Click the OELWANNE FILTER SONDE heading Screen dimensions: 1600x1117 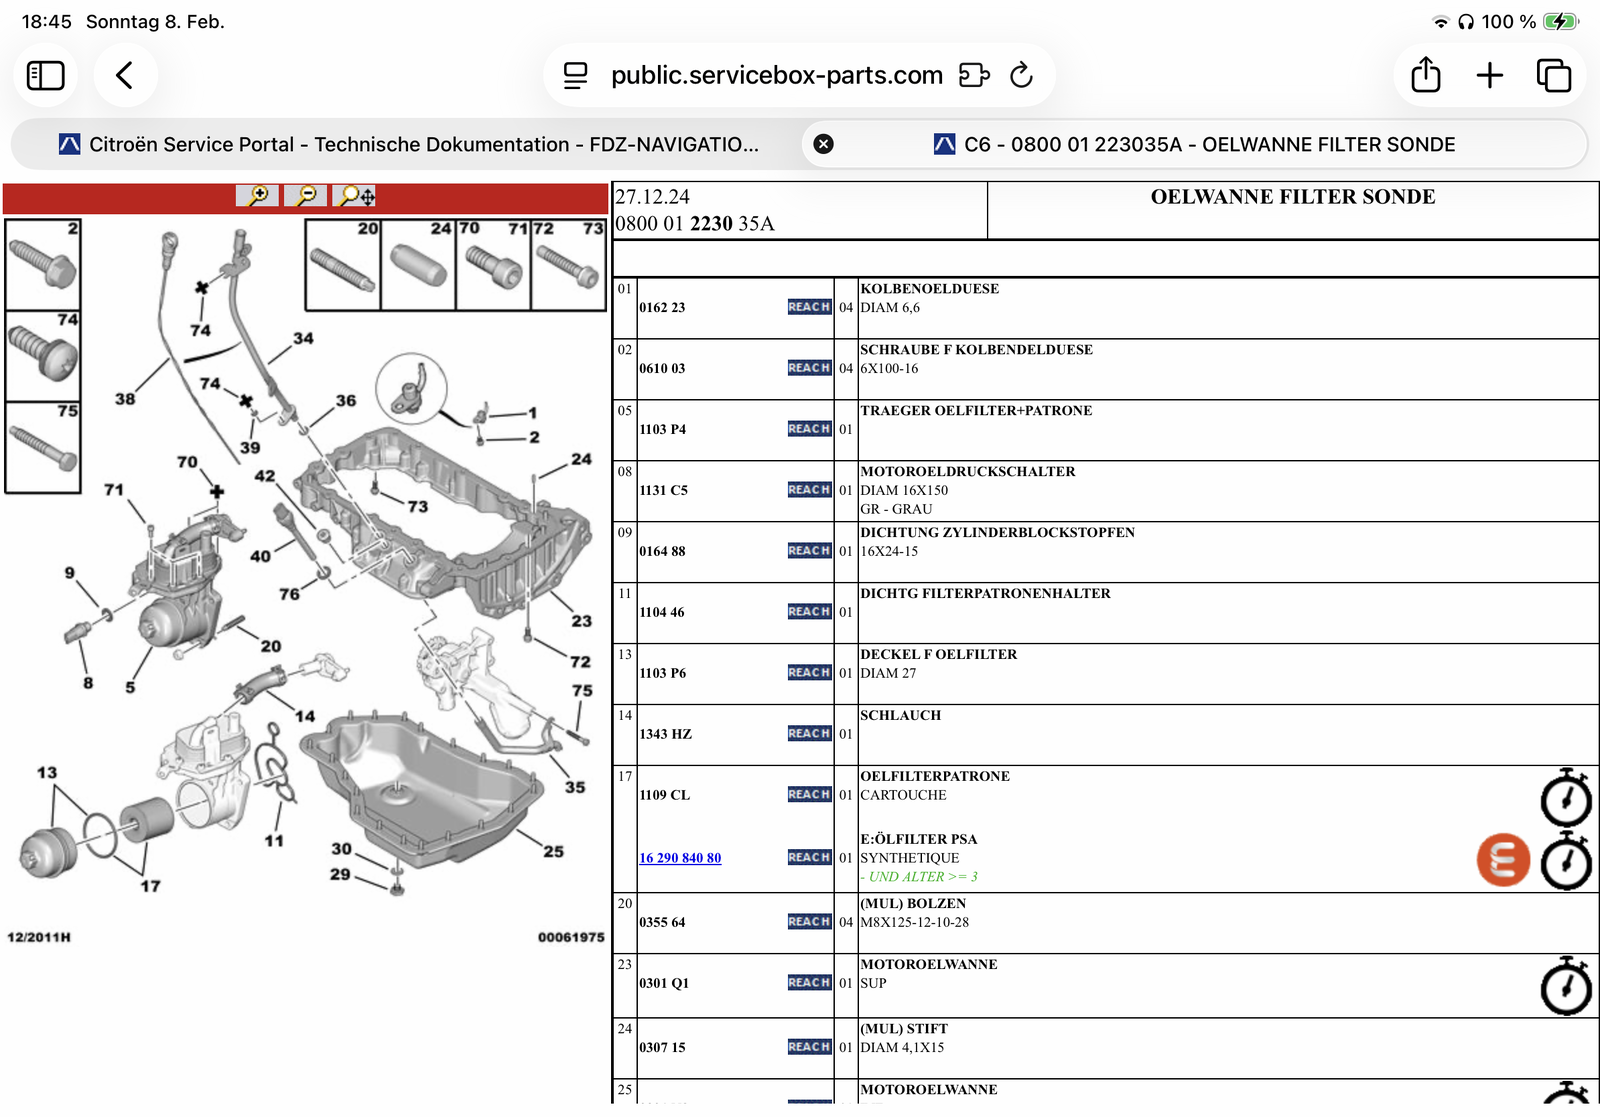(1293, 197)
